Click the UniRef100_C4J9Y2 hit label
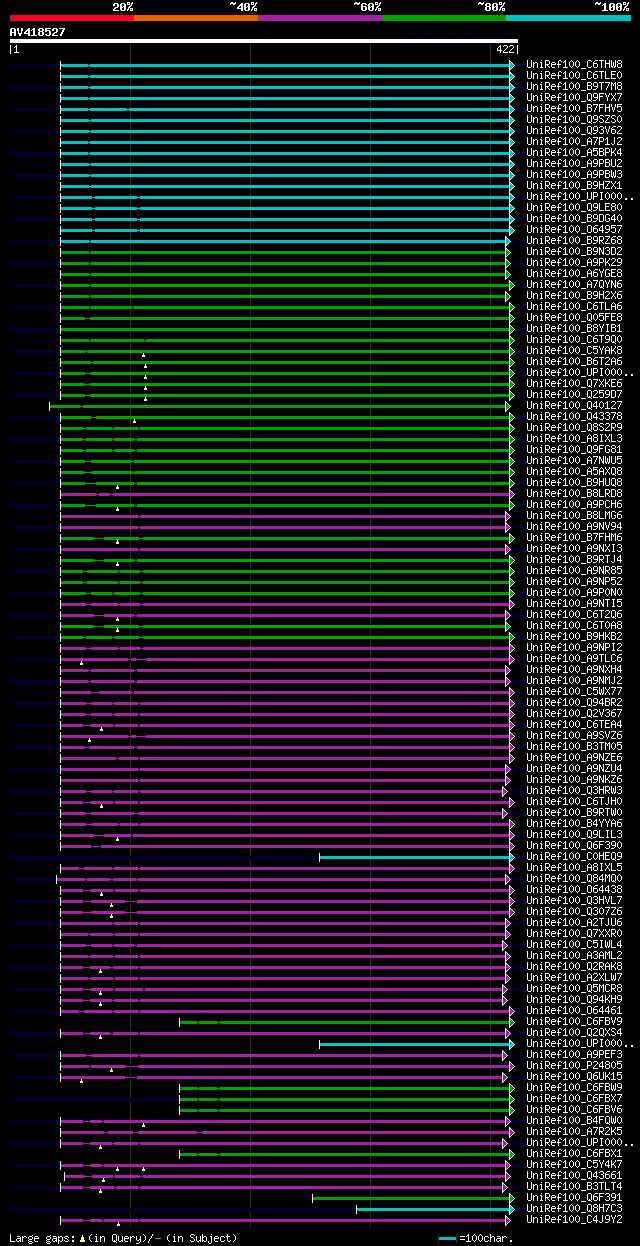Screen dimensions: 640x1246 [x=574, y=1219]
